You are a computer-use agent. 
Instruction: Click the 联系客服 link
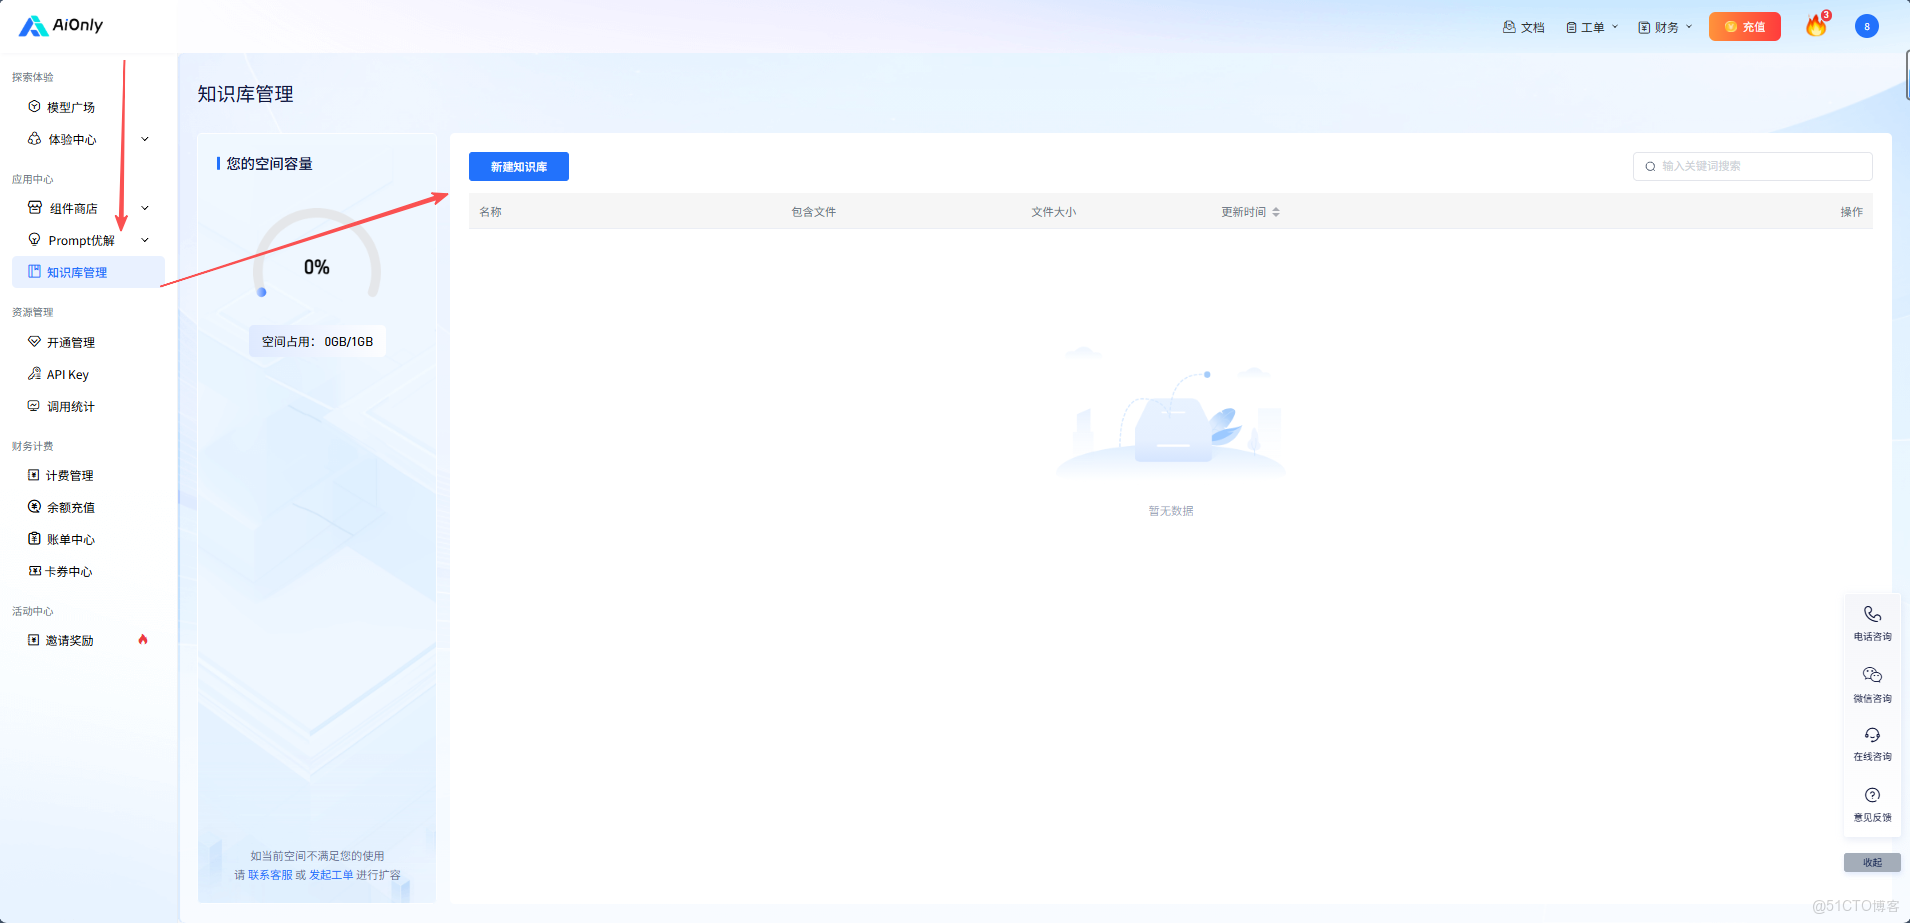270,875
